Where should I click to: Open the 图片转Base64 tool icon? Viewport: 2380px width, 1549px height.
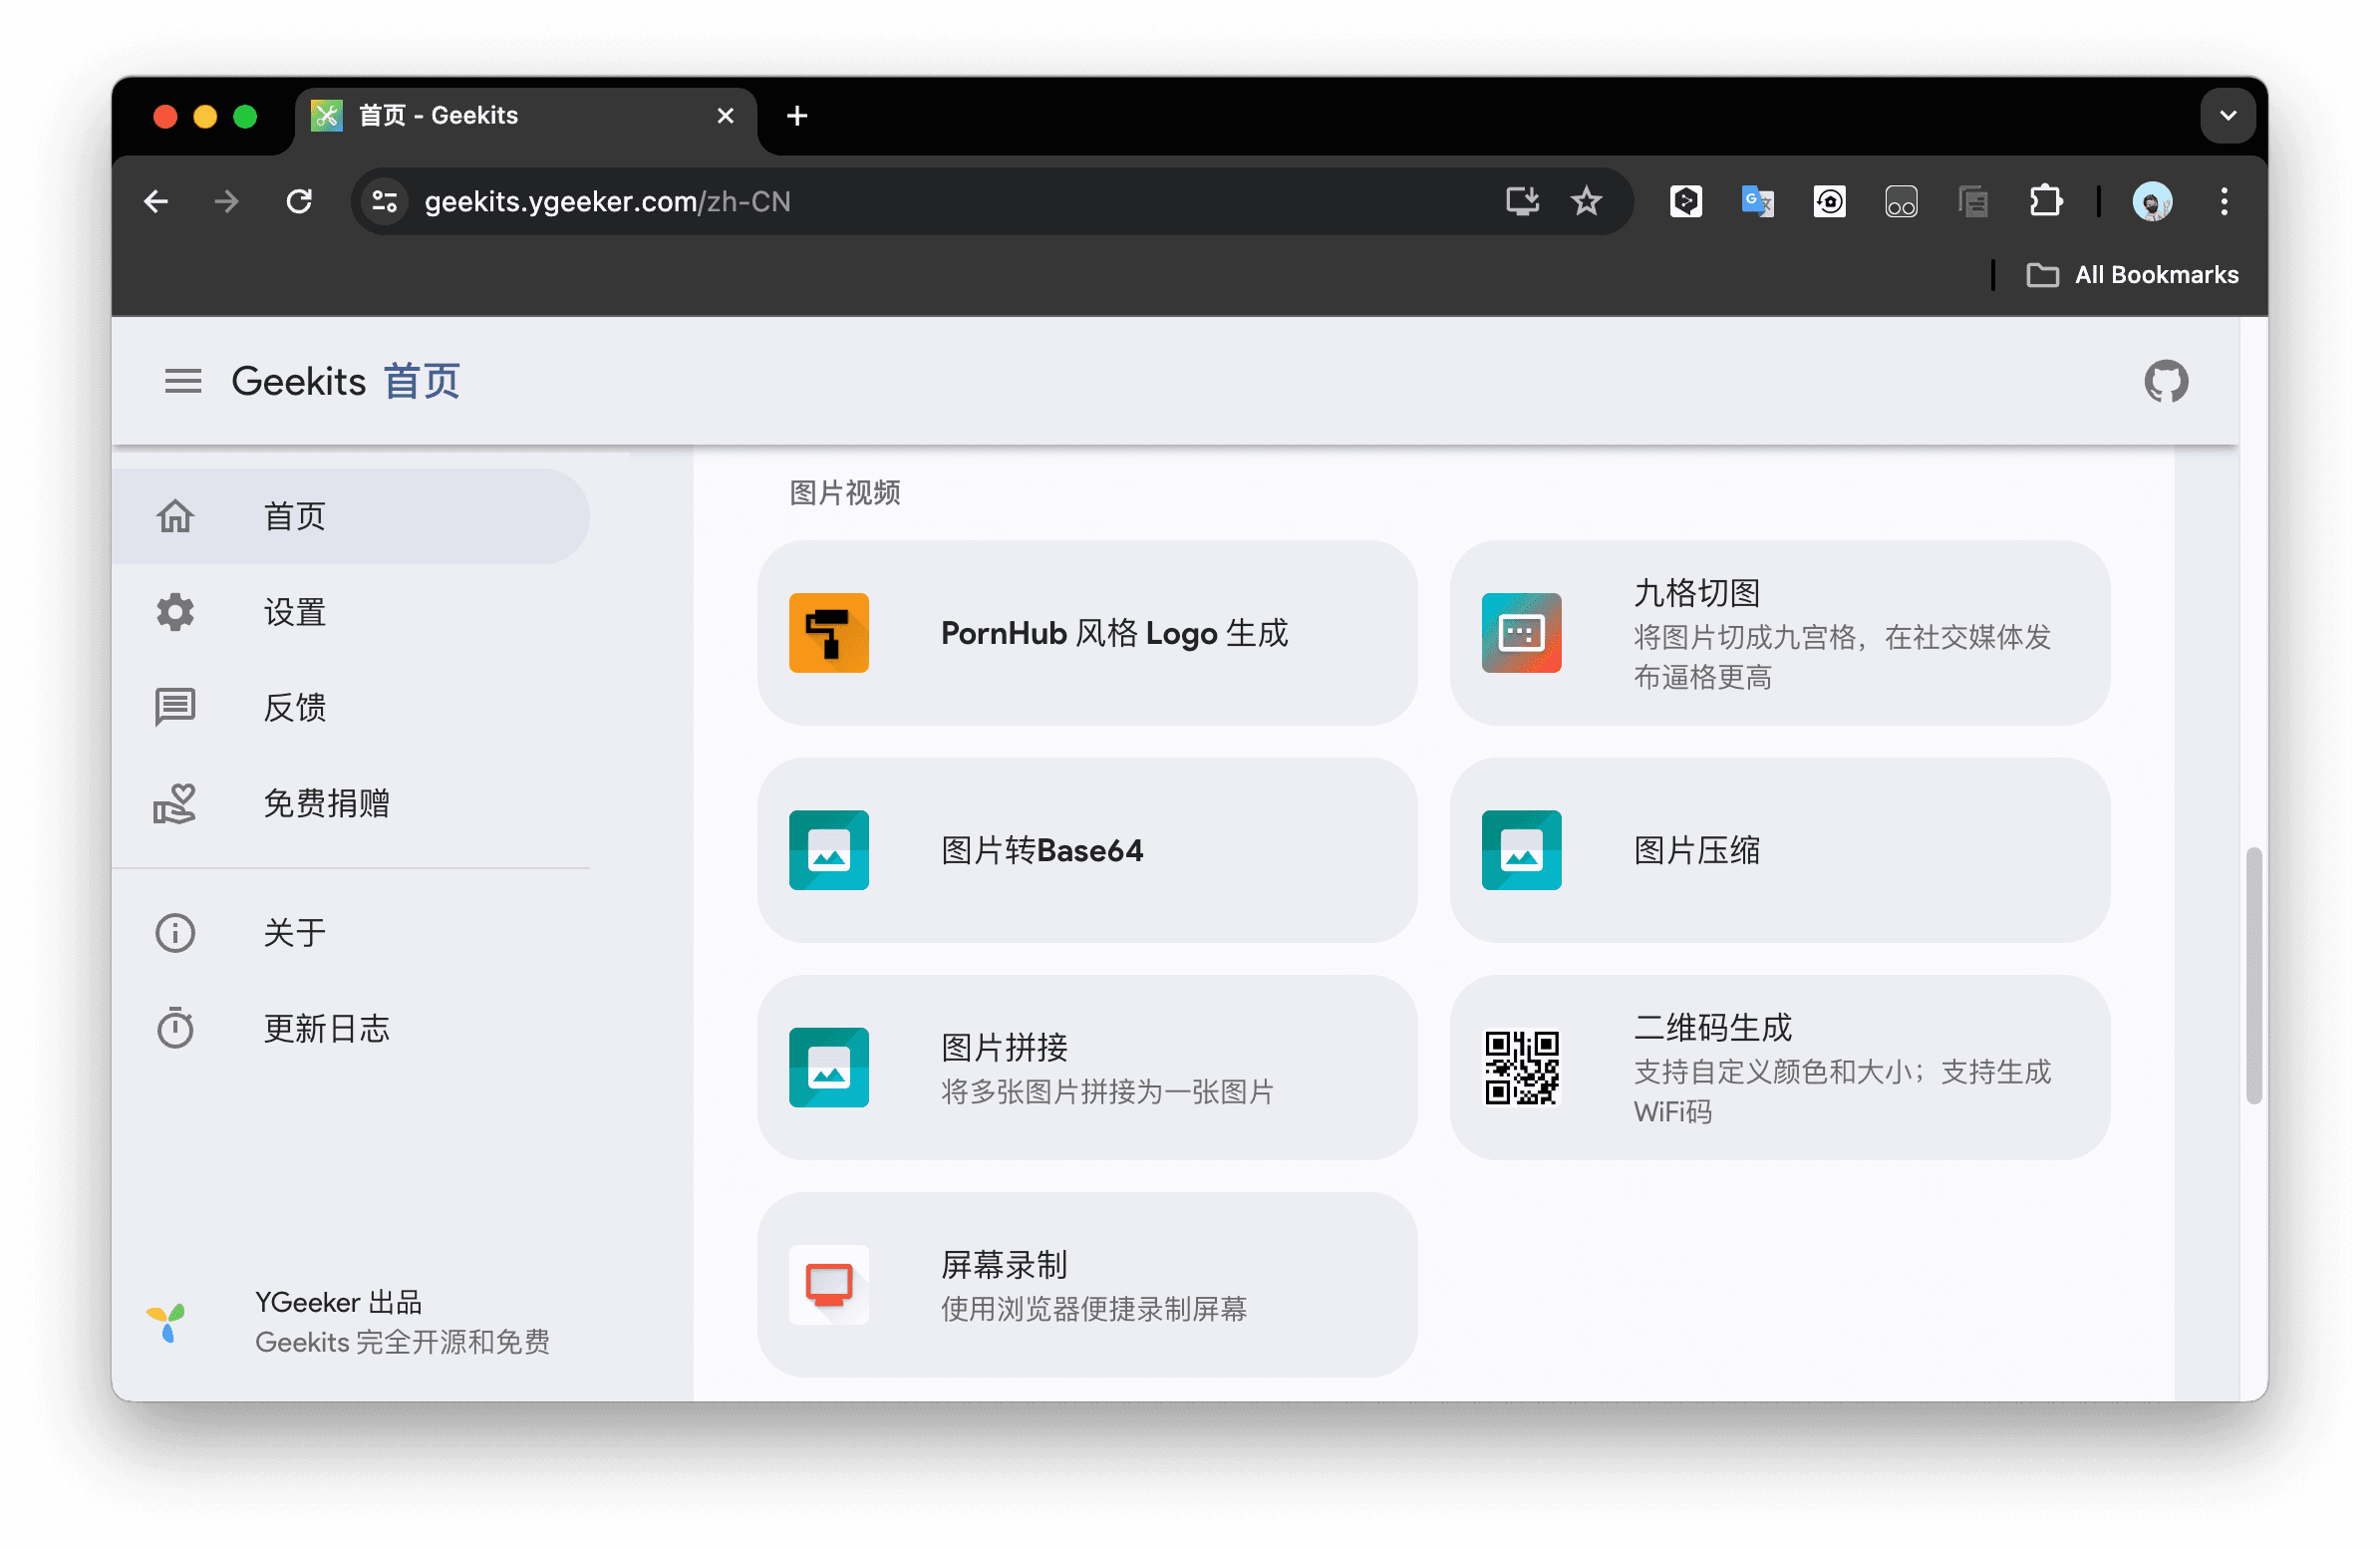pyautogui.click(x=828, y=850)
